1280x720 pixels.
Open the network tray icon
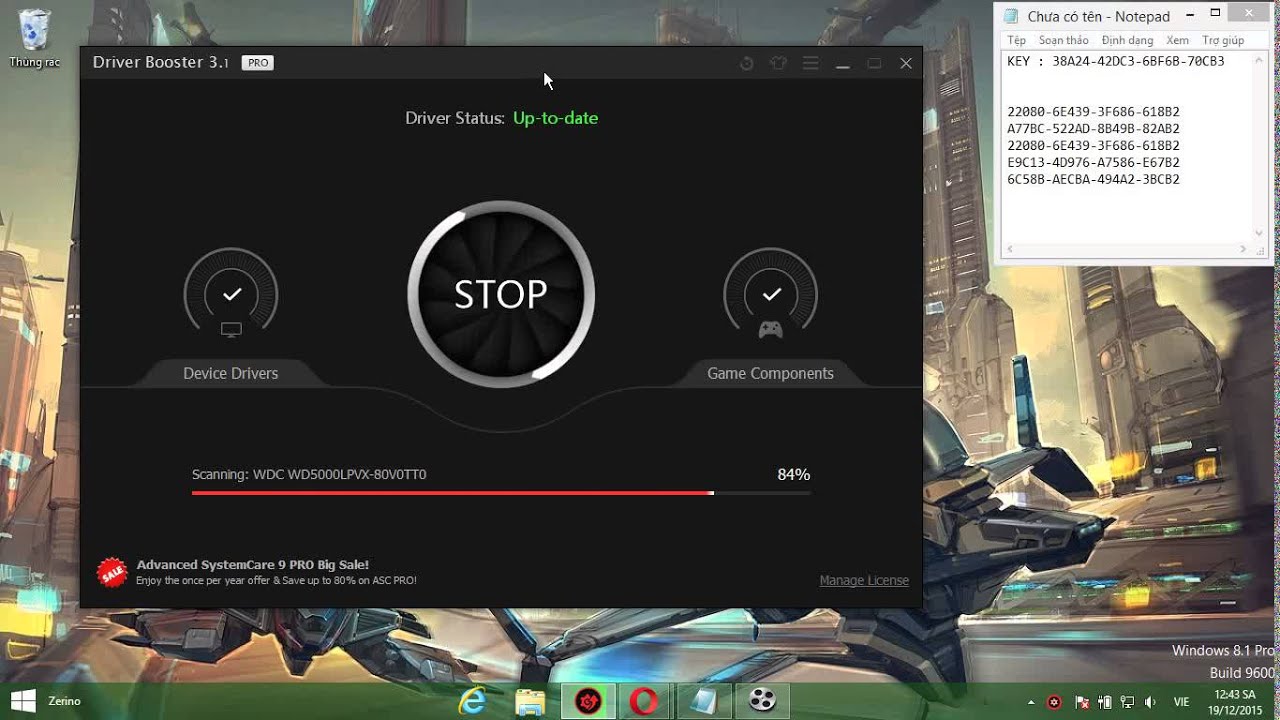click(x=1128, y=702)
